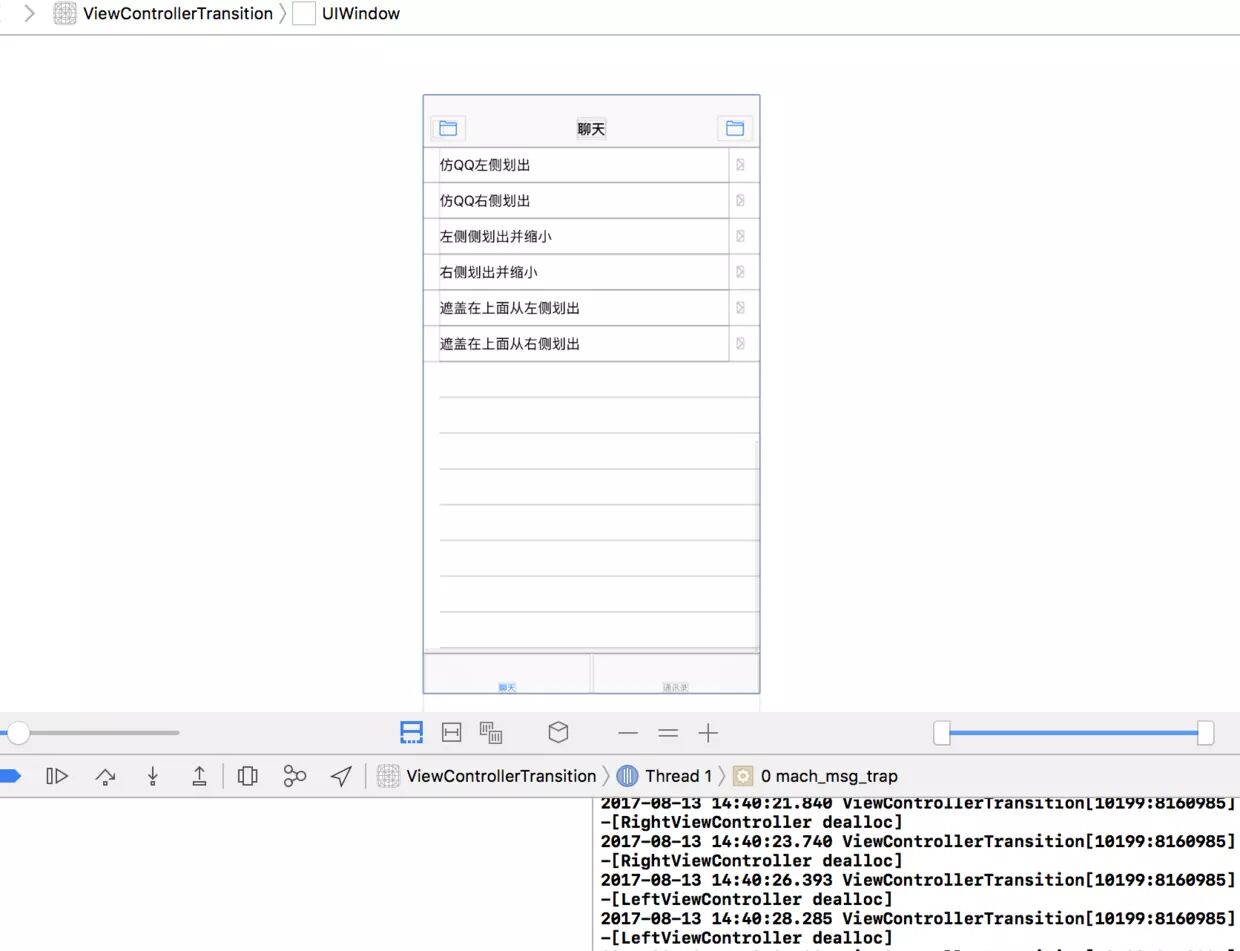Zoom out with the minus button
Screen dimensions: 1240x951
(628, 733)
